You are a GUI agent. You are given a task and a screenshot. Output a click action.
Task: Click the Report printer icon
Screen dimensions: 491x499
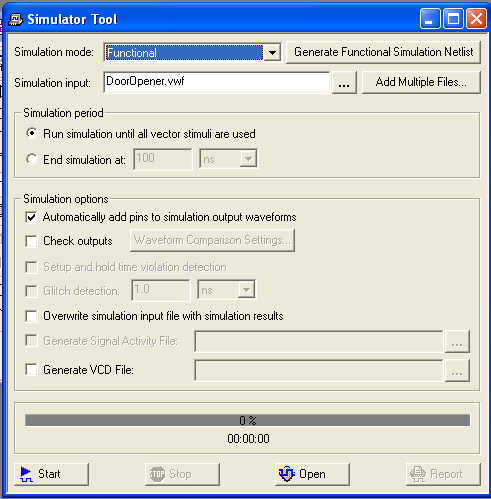click(418, 474)
